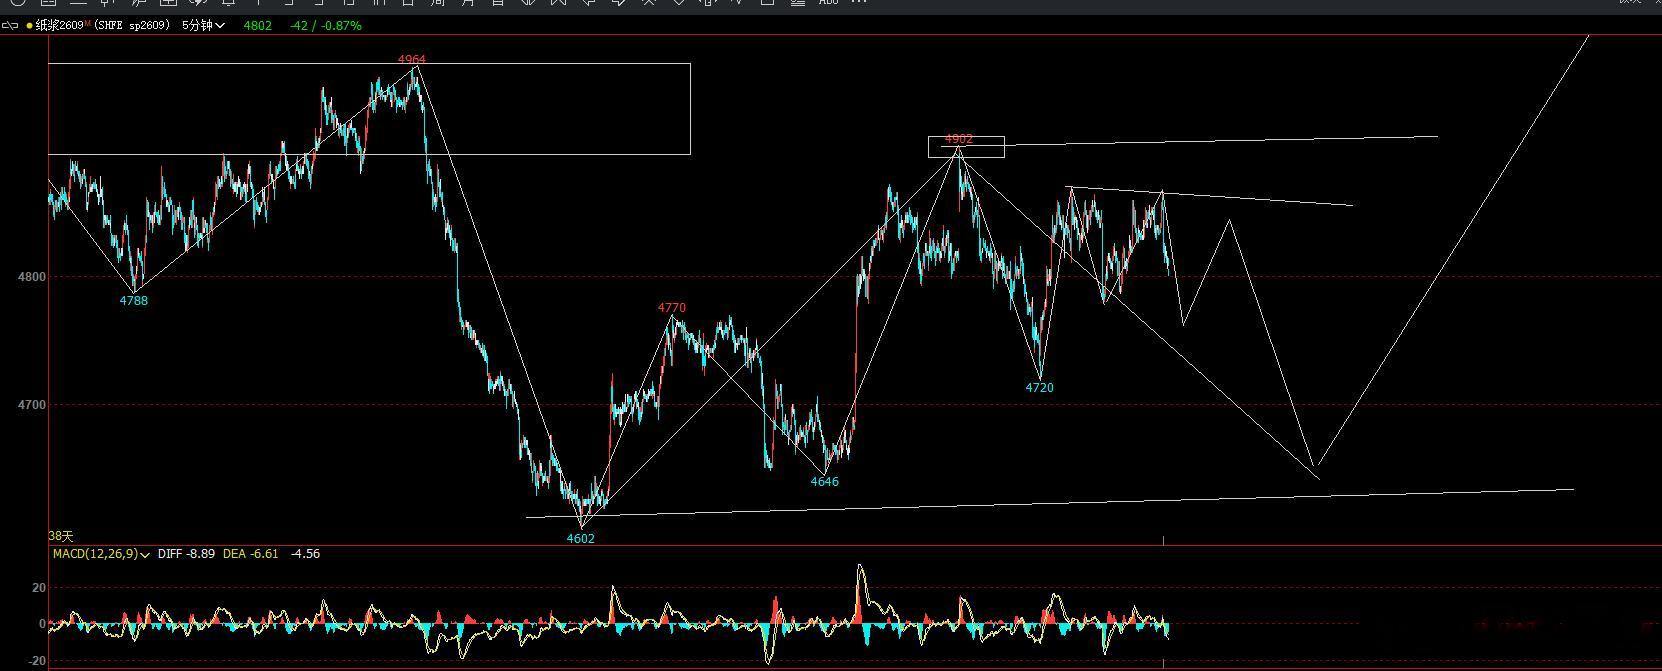Click the DIFF -8.89 reading
This screenshot has height=671, width=1662.
186,554
